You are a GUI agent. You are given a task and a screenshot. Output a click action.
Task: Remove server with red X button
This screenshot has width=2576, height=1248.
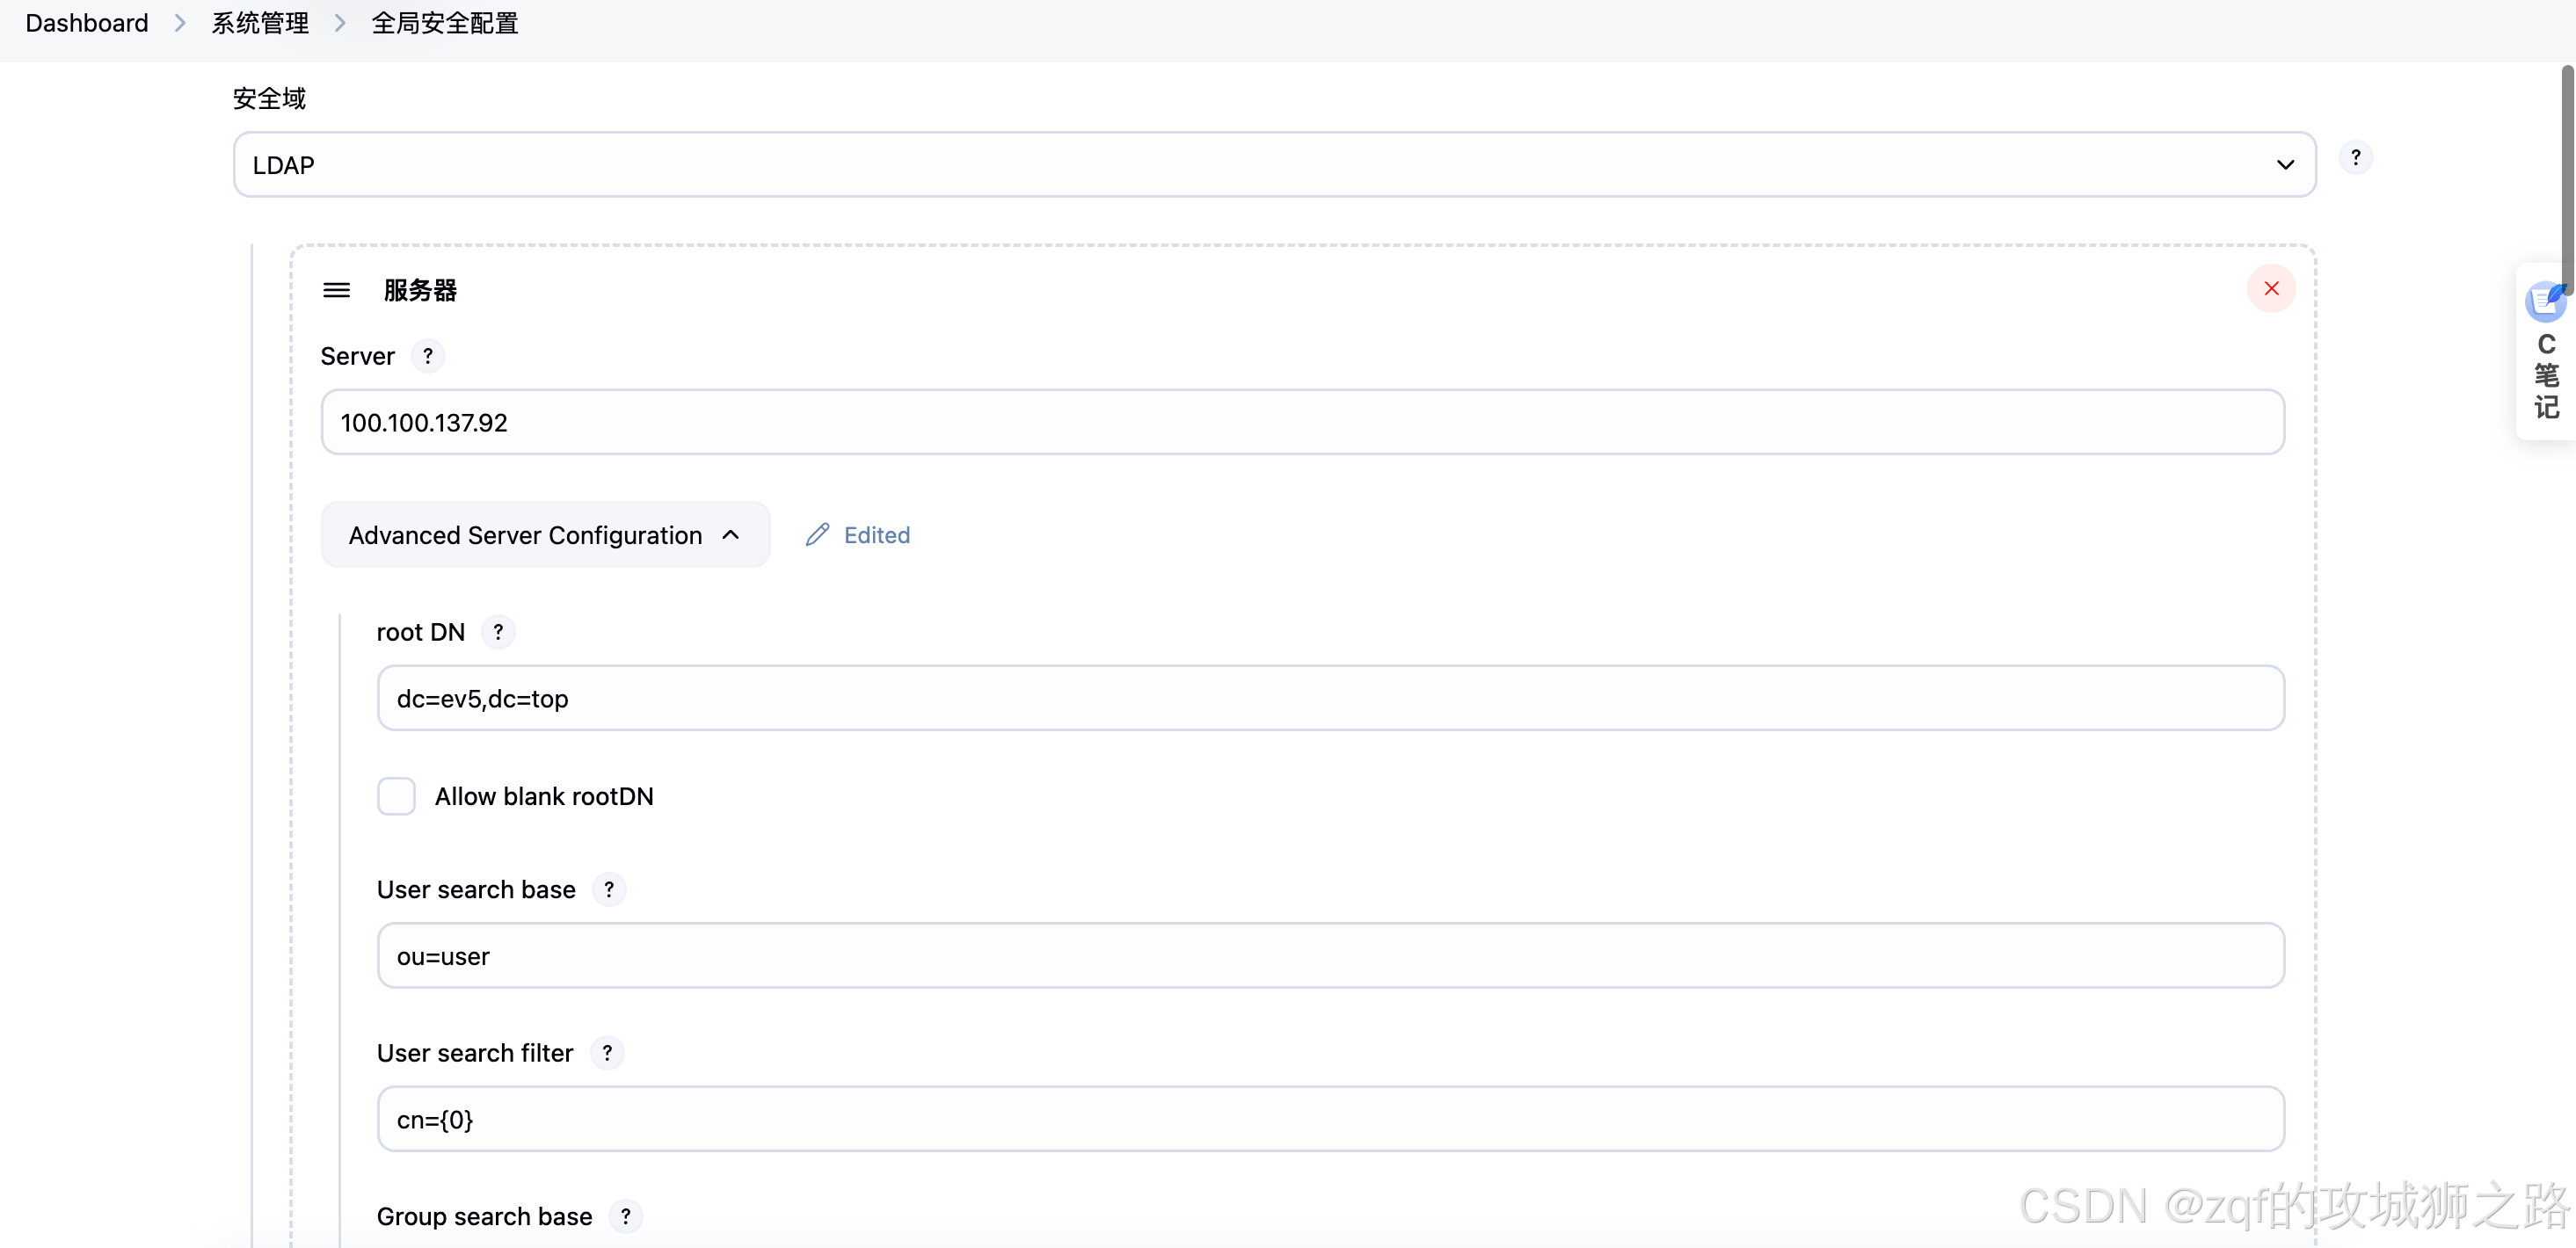[2271, 289]
